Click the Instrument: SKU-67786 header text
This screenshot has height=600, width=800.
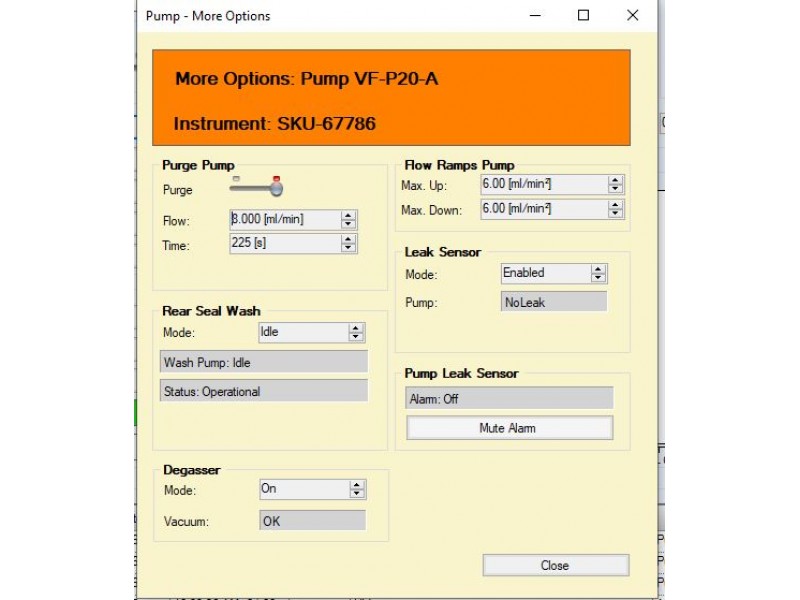pos(274,123)
